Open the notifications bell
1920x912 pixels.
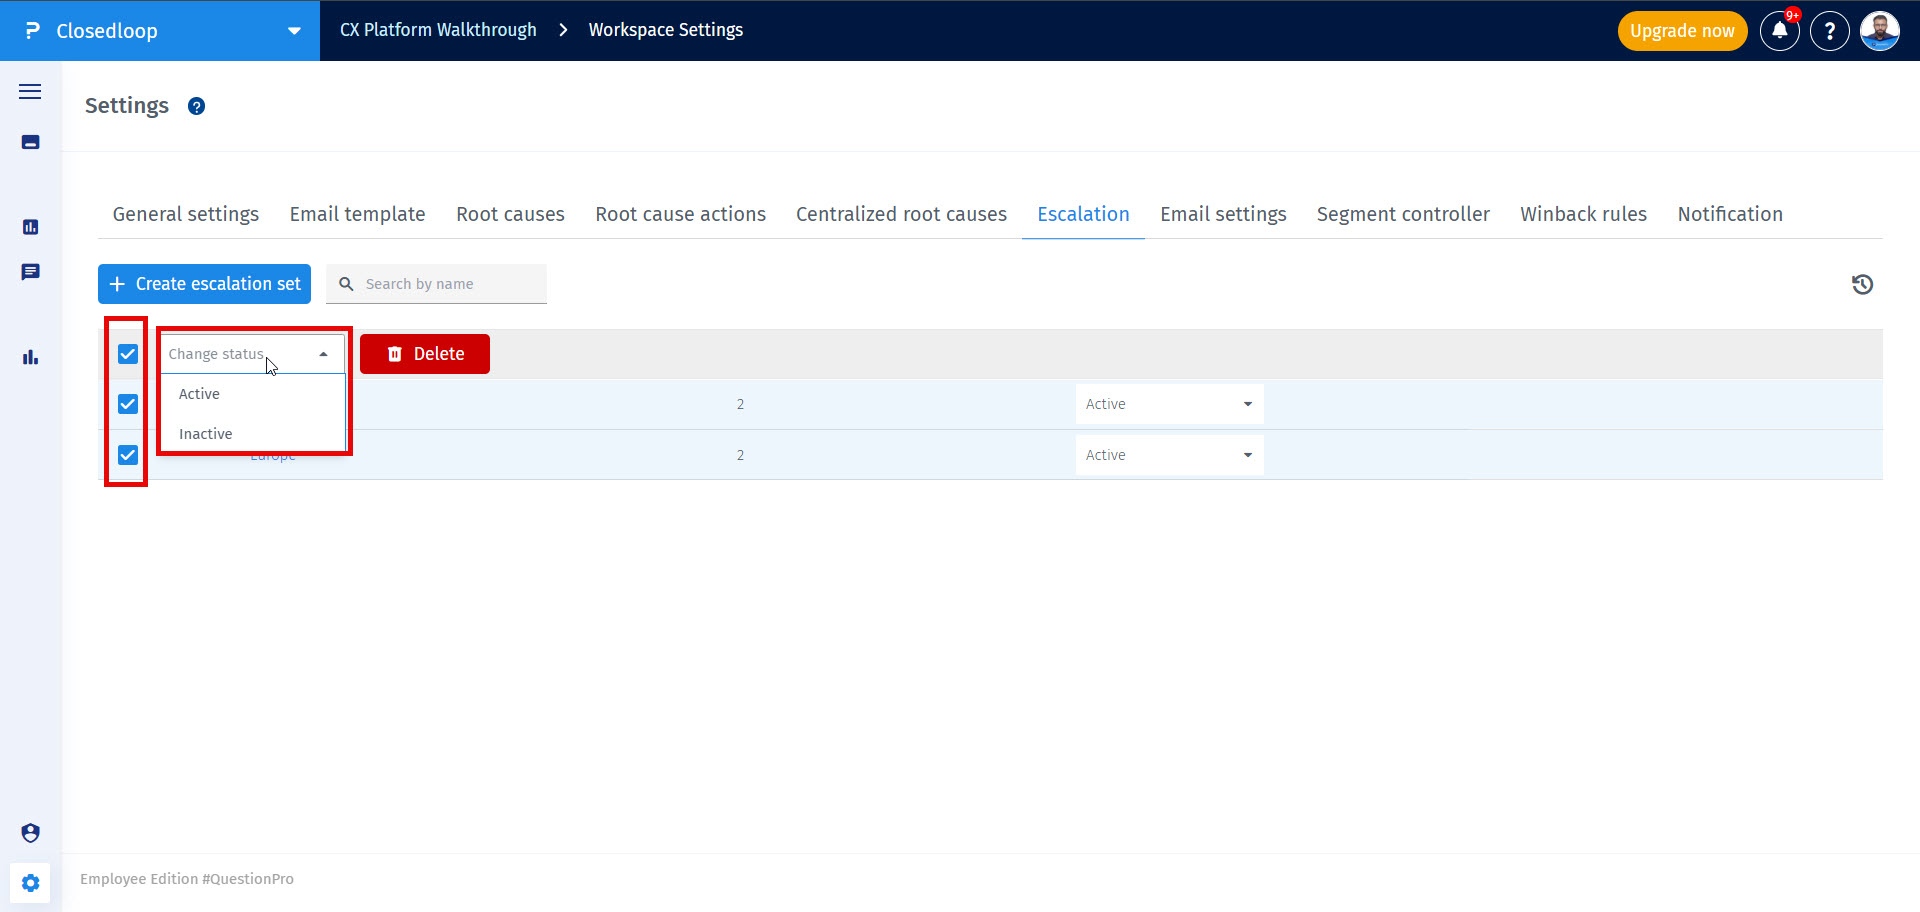pyautogui.click(x=1780, y=31)
